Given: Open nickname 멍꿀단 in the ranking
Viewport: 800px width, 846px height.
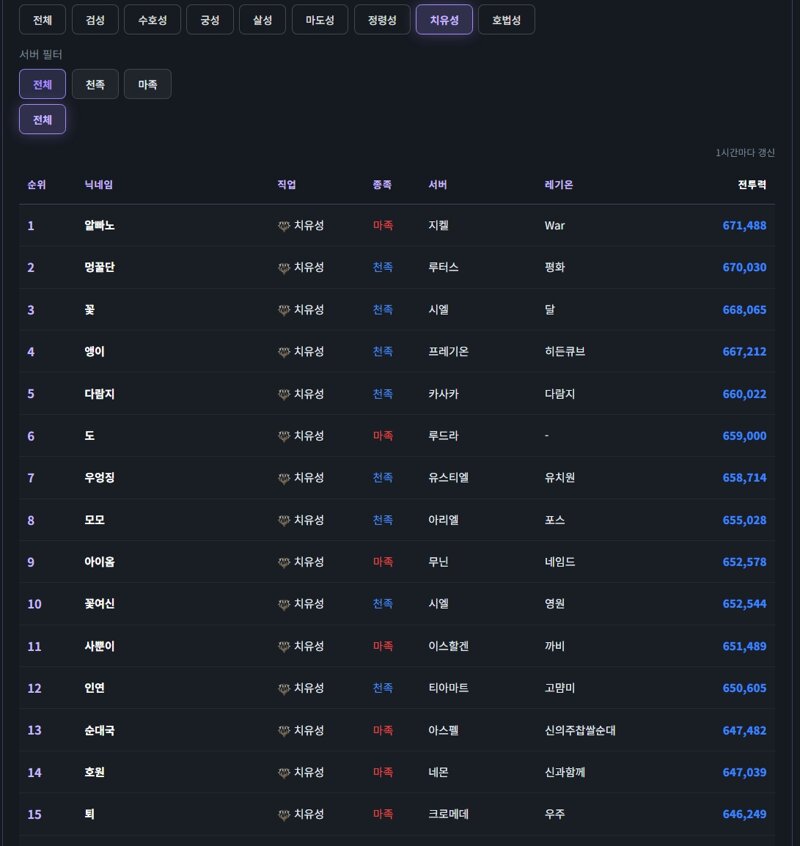Looking at the screenshot, I should [x=99, y=267].
